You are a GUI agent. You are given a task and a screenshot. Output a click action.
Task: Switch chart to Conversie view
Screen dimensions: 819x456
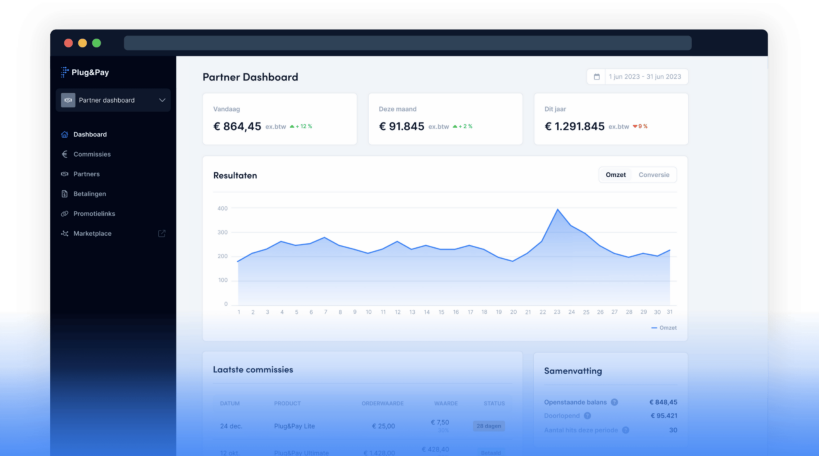point(654,175)
